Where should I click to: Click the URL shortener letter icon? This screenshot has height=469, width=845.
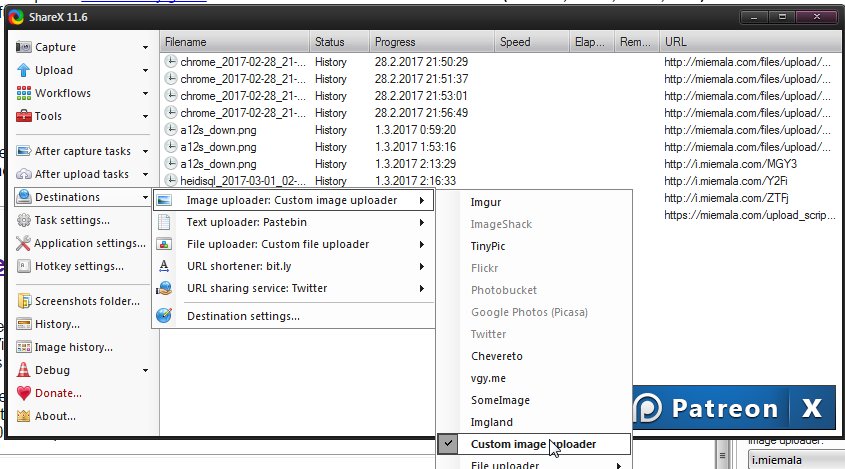click(x=164, y=266)
